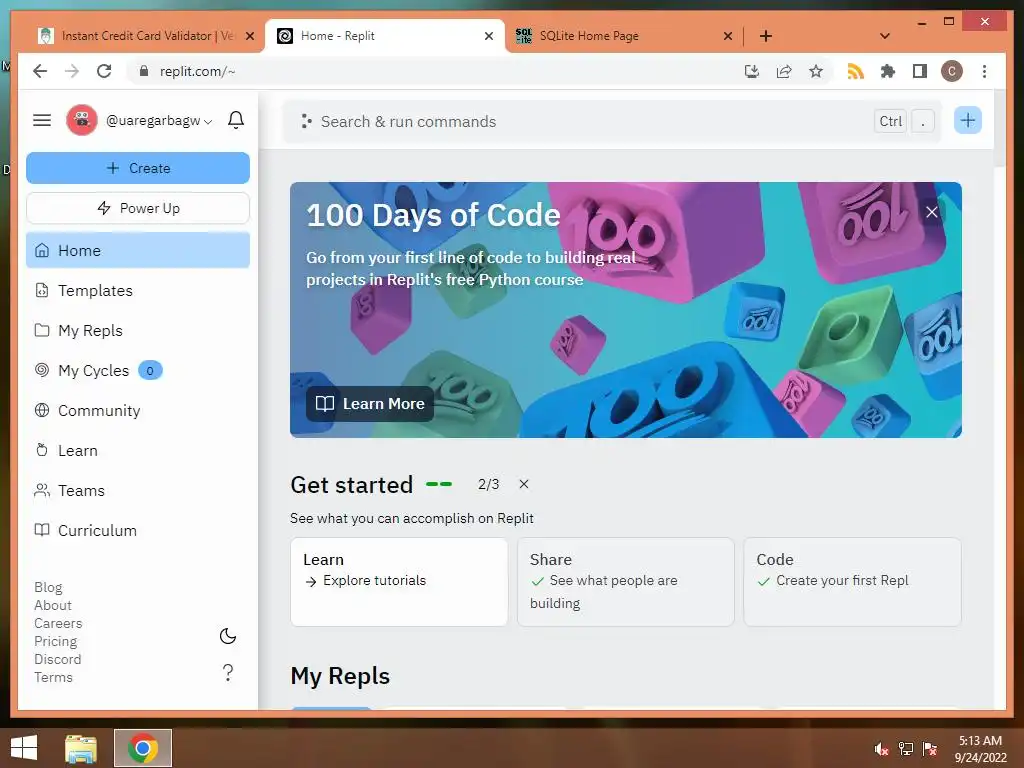
Task: Open Learn in the sidebar
Action: [x=138, y=451]
